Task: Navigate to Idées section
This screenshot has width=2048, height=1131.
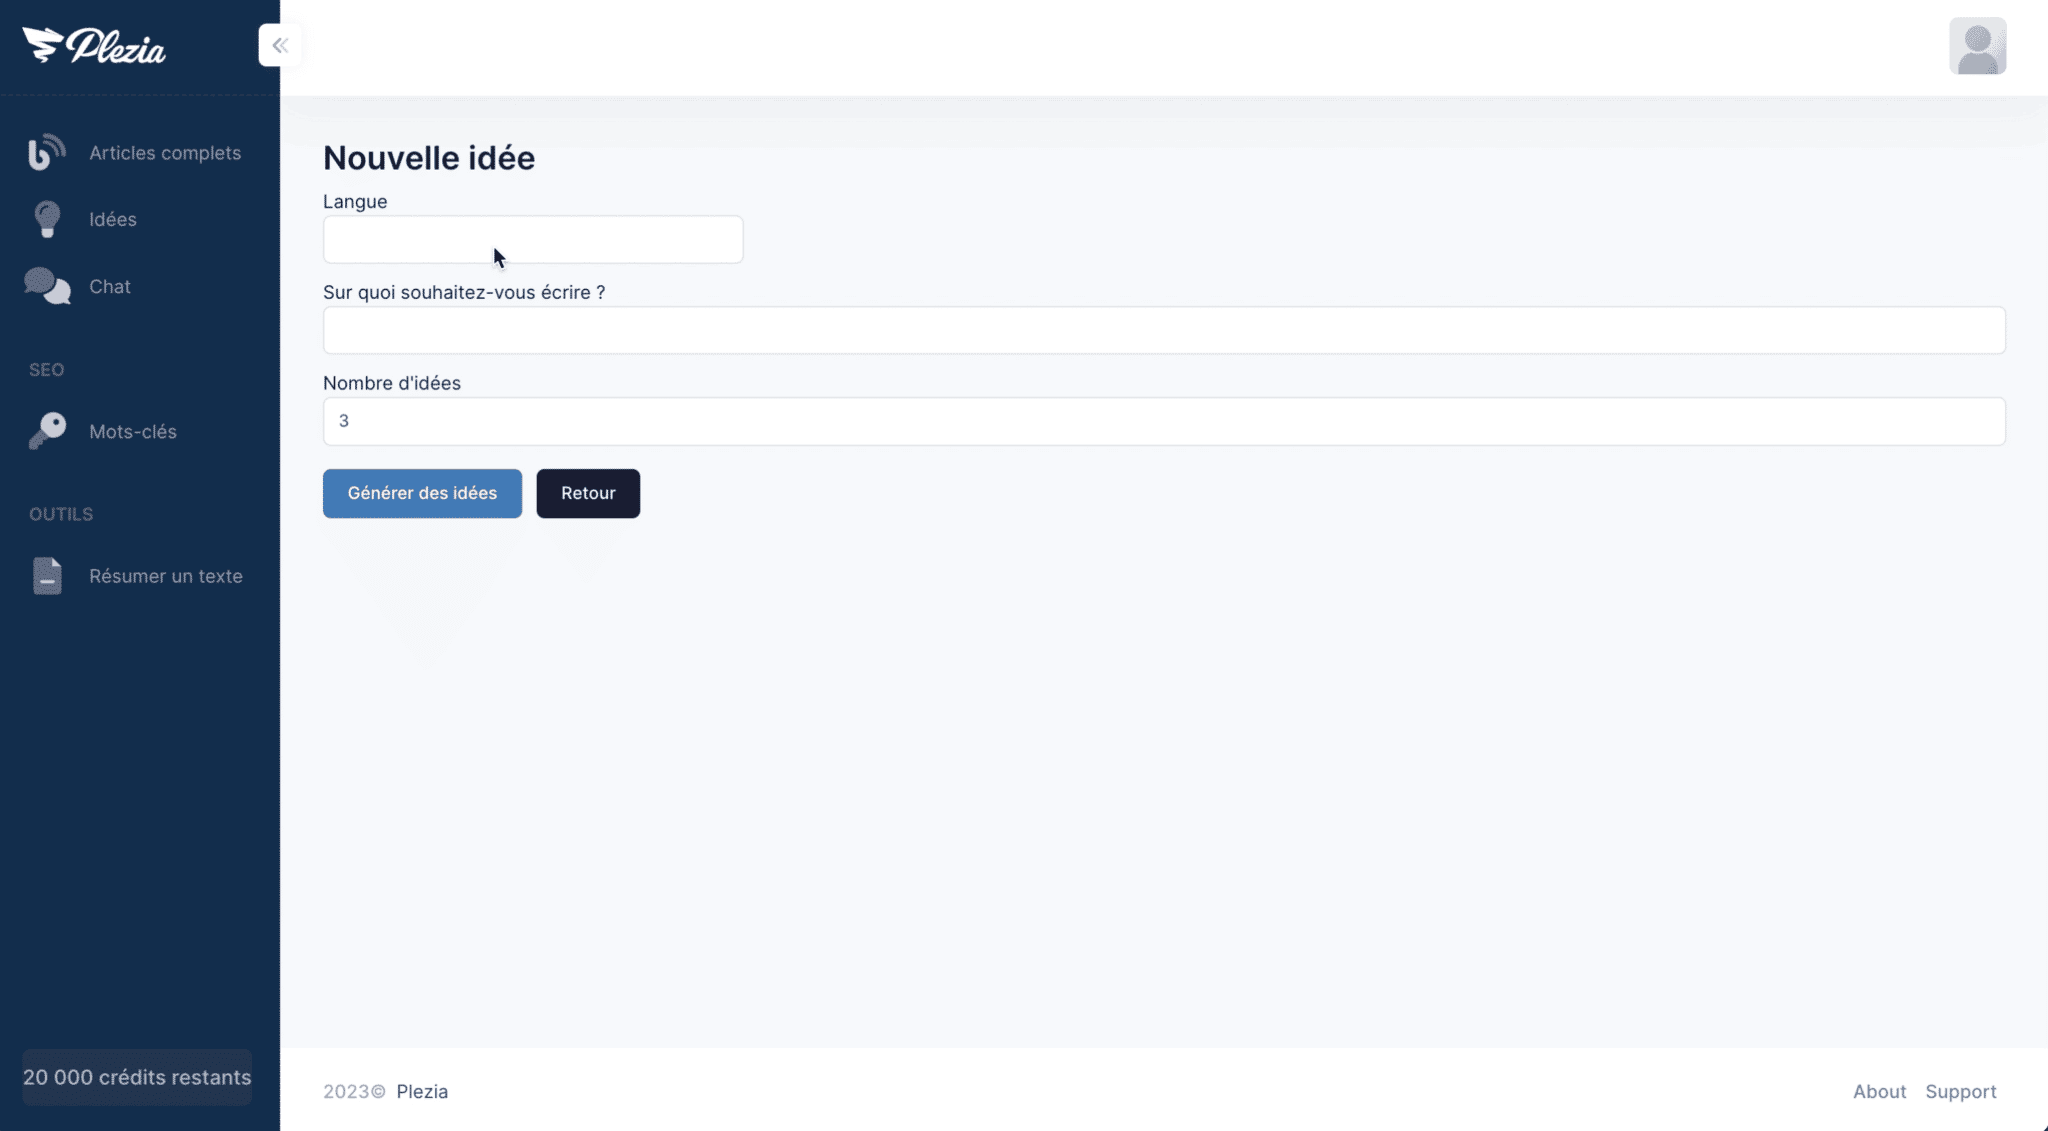Action: [x=111, y=219]
